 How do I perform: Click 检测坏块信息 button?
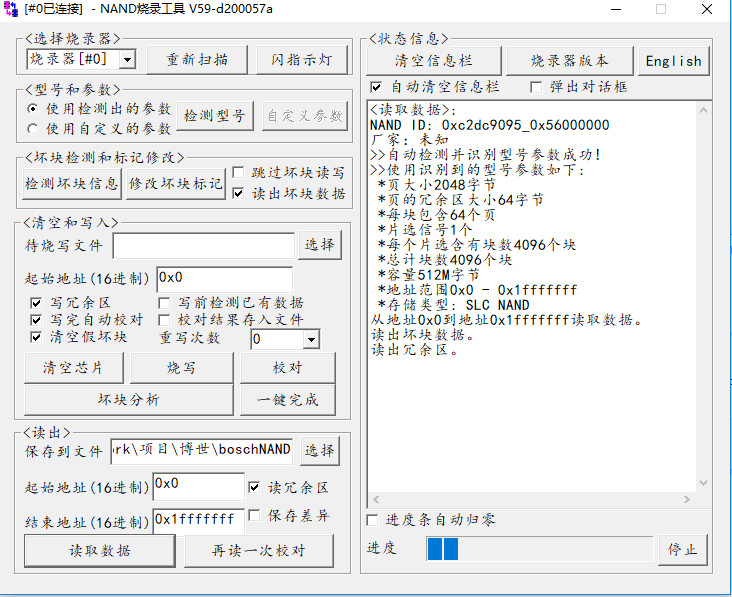pos(72,184)
